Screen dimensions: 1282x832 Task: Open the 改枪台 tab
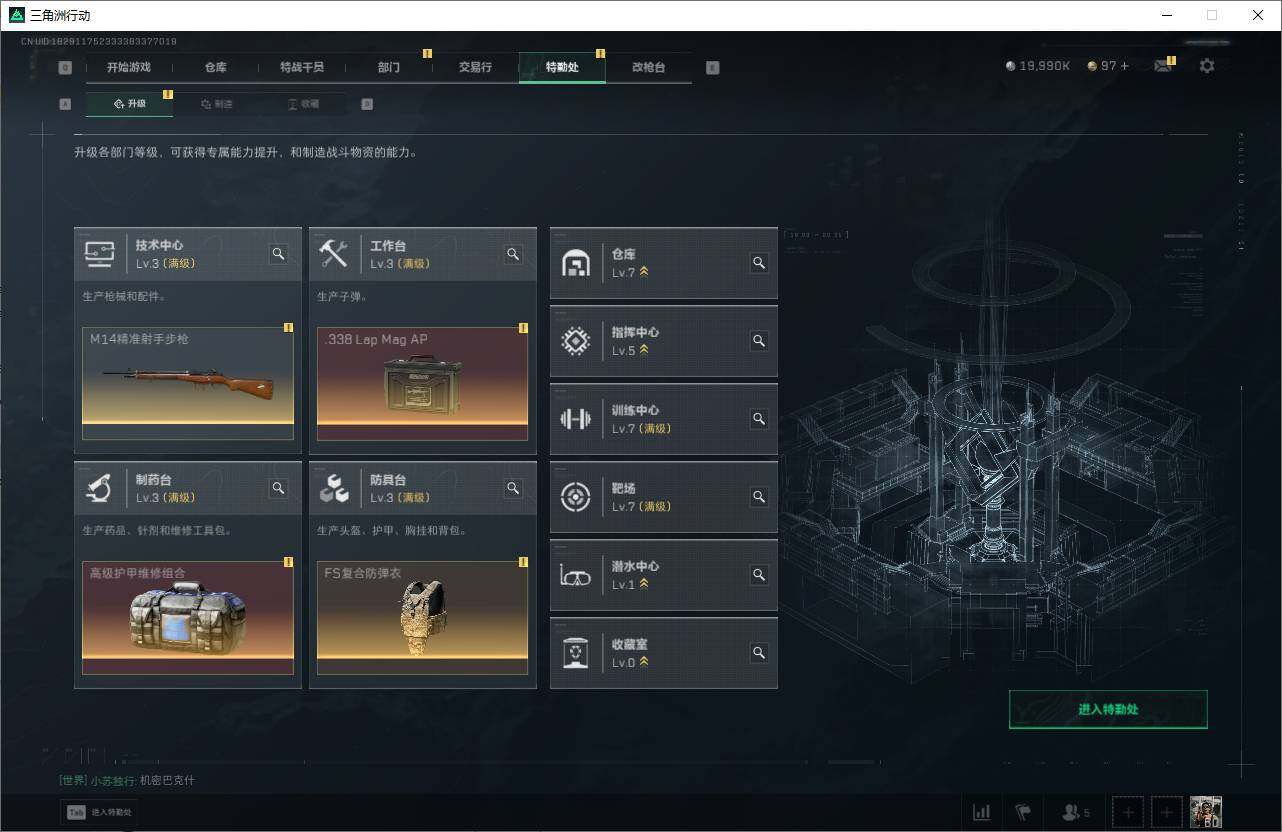coord(648,67)
